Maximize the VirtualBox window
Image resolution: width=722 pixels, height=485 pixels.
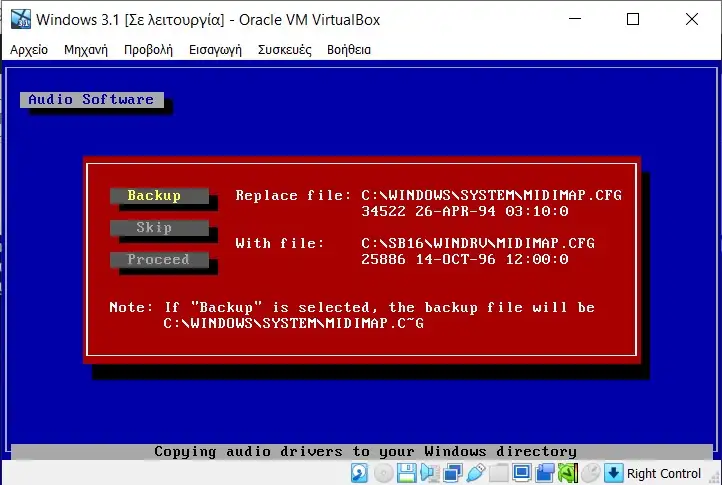(x=633, y=19)
